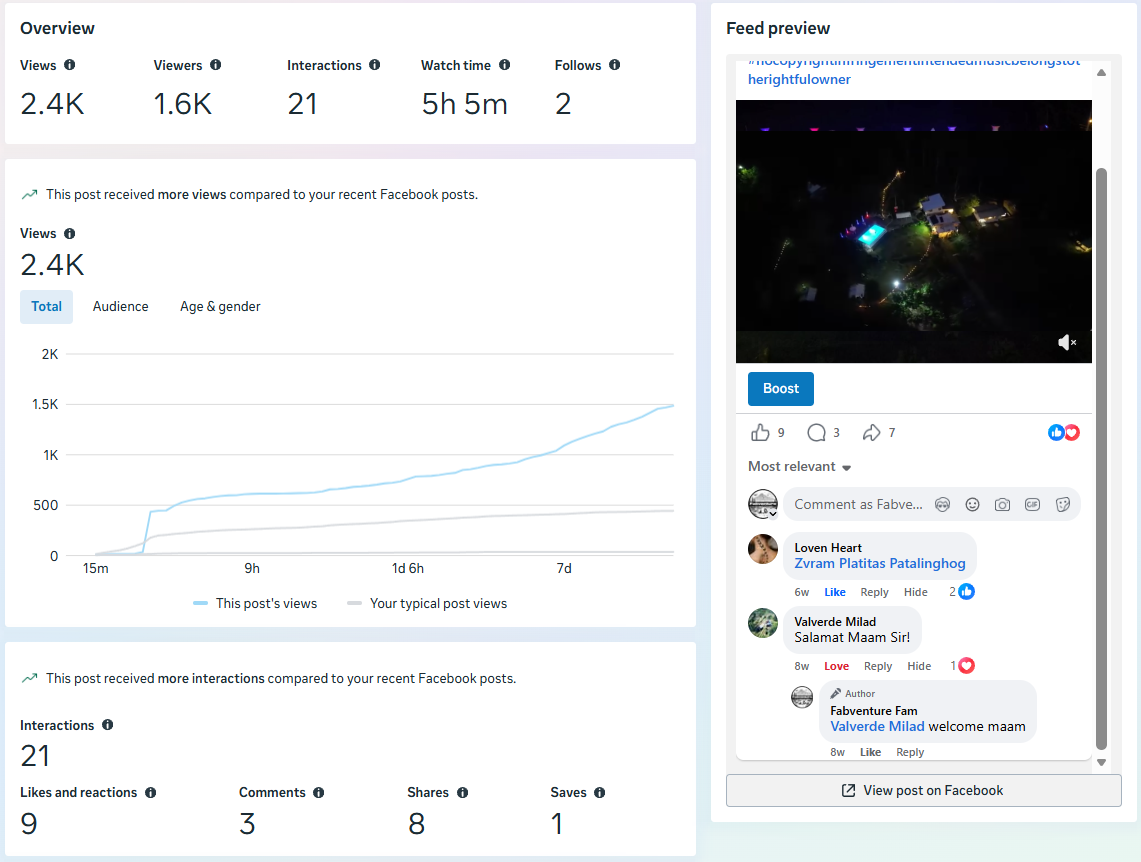Toggle Like on Loven Heart's comment
1141x862 pixels.
pyautogui.click(x=835, y=592)
